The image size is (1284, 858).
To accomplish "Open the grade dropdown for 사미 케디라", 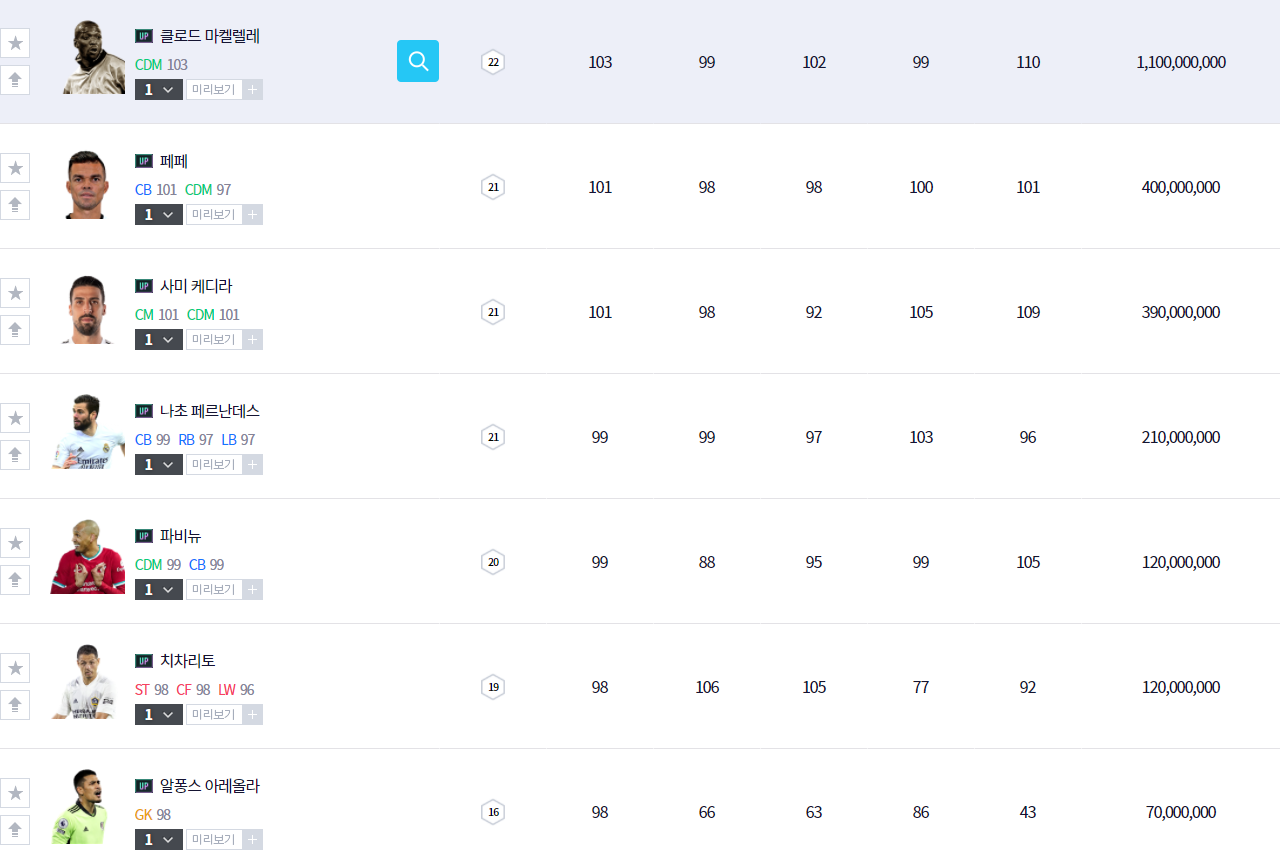I will pyautogui.click(x=158, y=340).
